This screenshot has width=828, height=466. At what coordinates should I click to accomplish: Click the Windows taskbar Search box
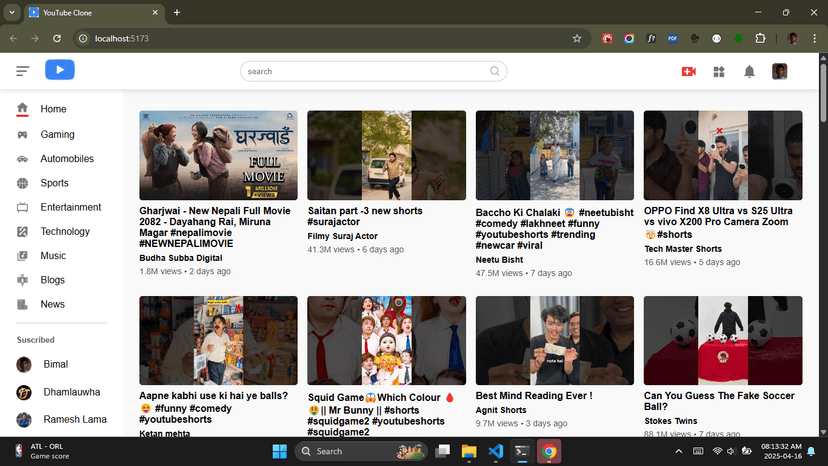pos(361,452)
